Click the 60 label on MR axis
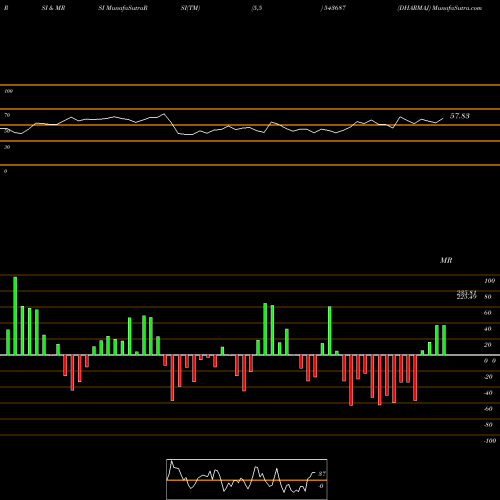 coord(488,313)
